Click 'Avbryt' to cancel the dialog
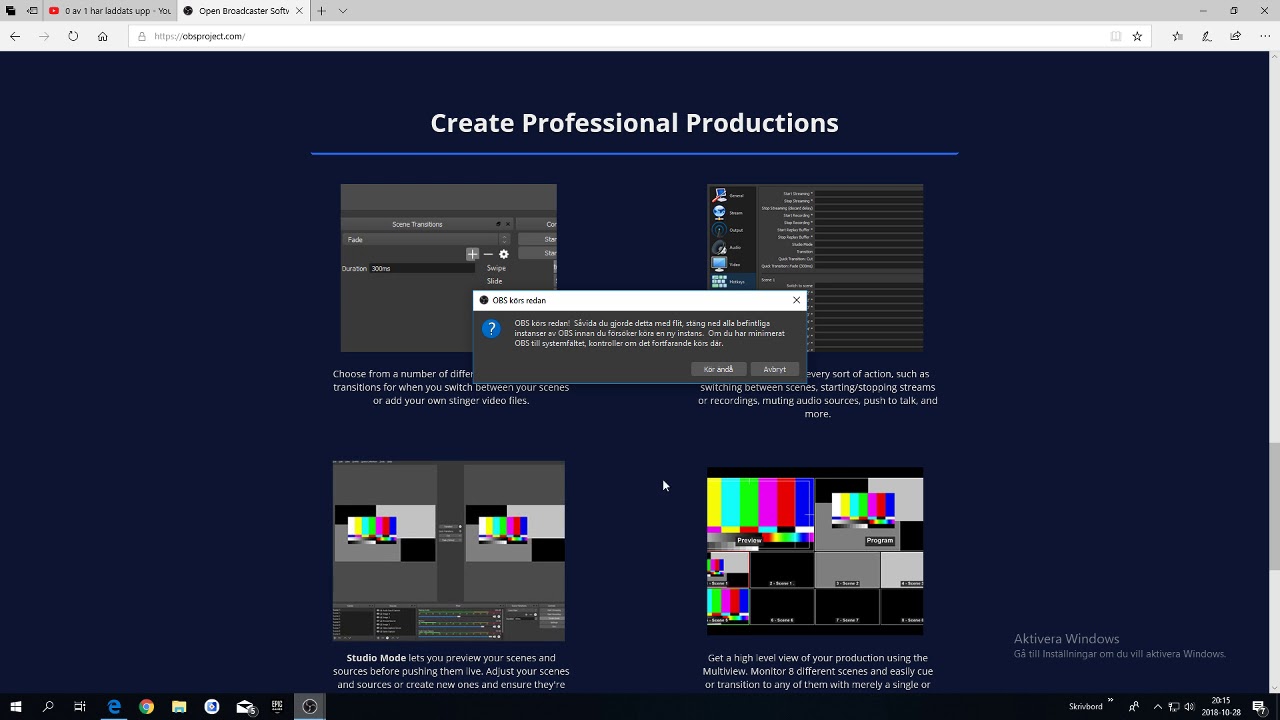This screenshot has width=1280, height=720. click(775, 369)
